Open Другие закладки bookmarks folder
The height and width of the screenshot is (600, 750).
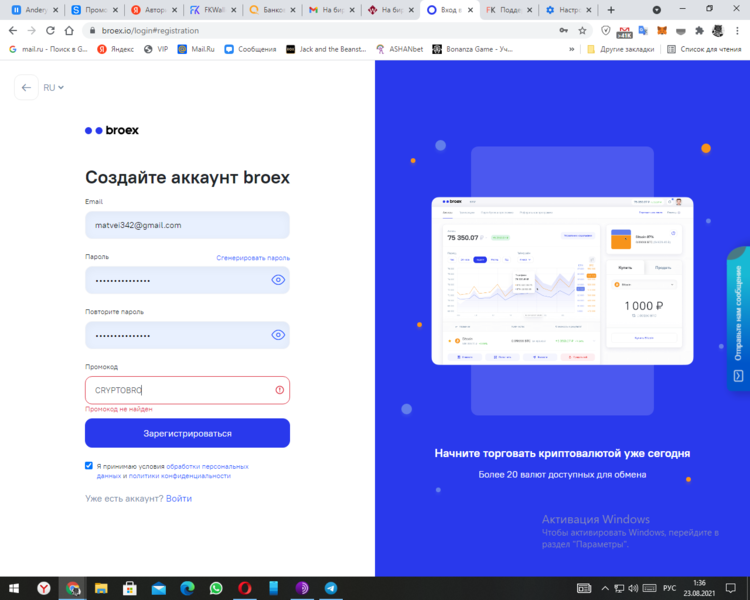pos(620,48)
